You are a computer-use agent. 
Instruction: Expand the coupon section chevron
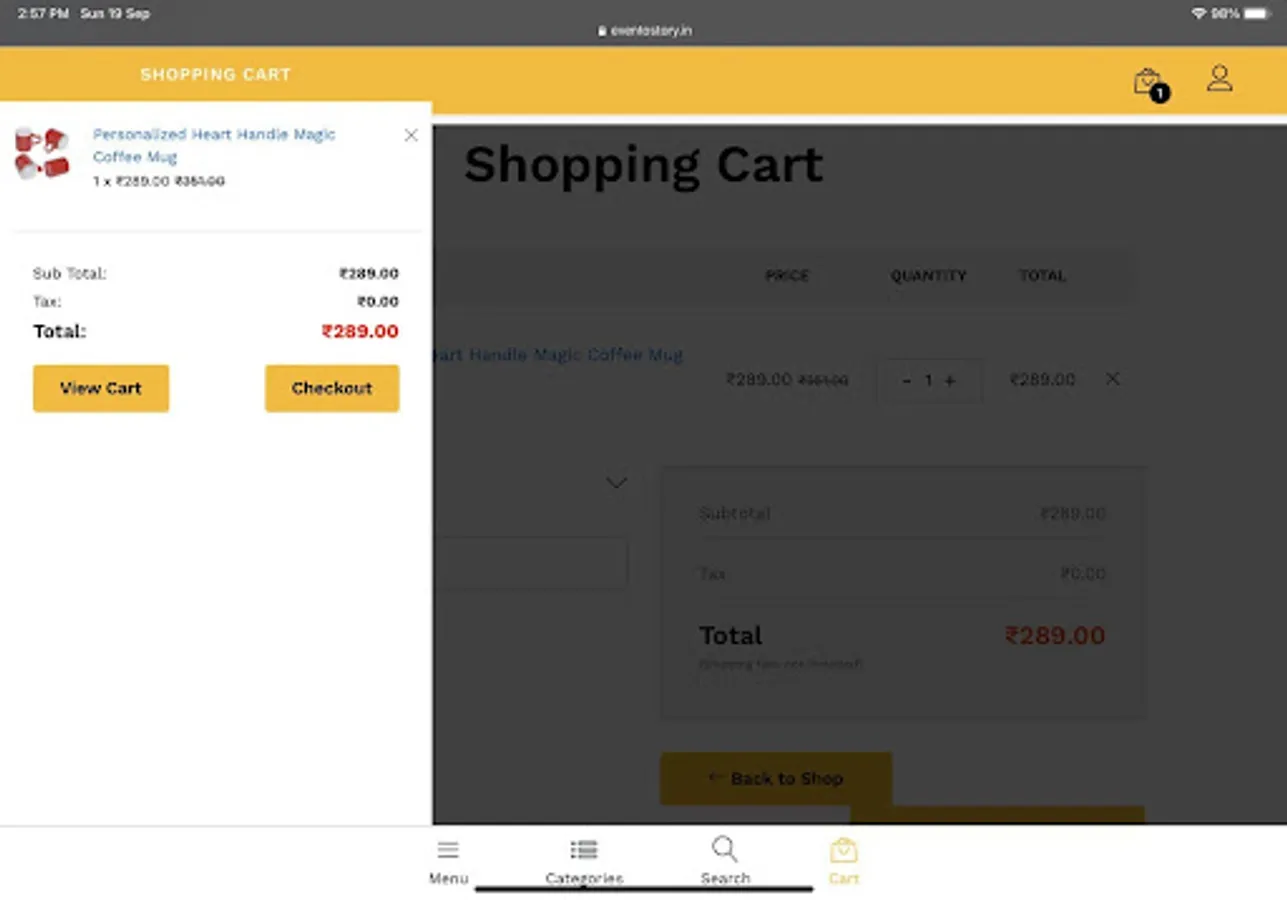click(617, 482)
